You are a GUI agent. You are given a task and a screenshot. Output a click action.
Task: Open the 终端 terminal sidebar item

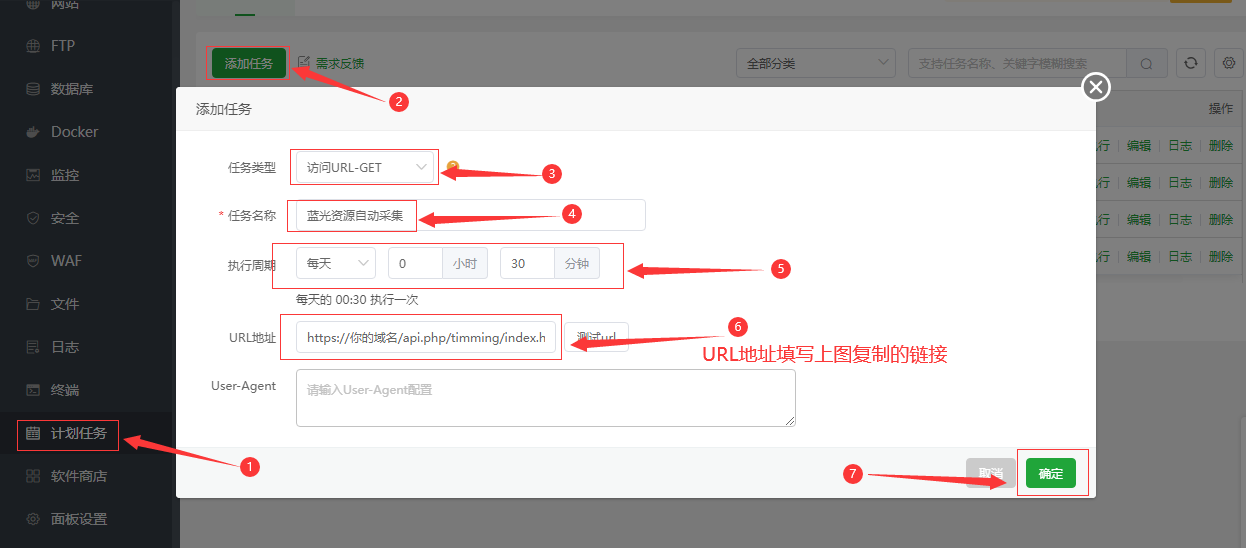tap(64, 390)
